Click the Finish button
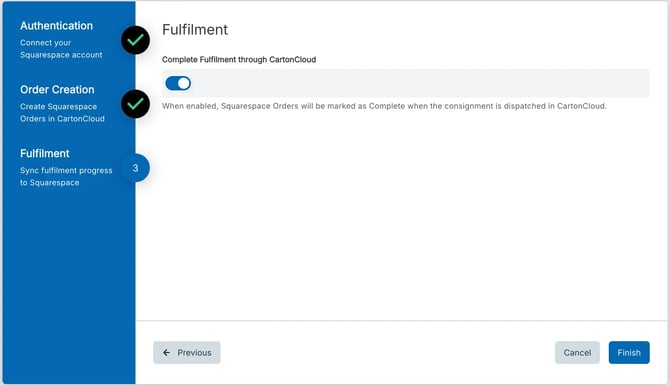670x386 pixels. (629, 353)
